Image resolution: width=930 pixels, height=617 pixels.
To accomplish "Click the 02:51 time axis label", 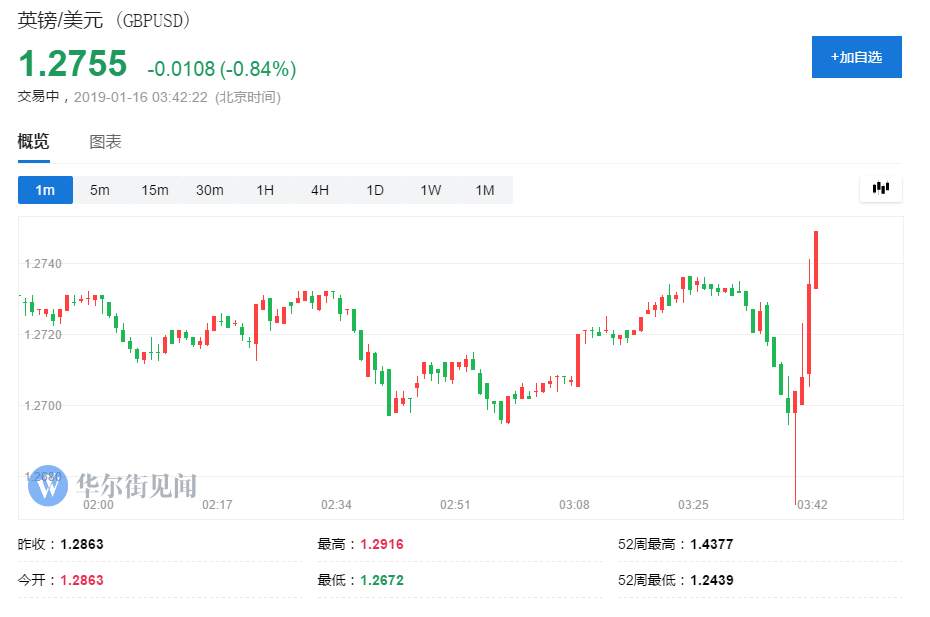I will pyautogui.click(x=455, y=505).
